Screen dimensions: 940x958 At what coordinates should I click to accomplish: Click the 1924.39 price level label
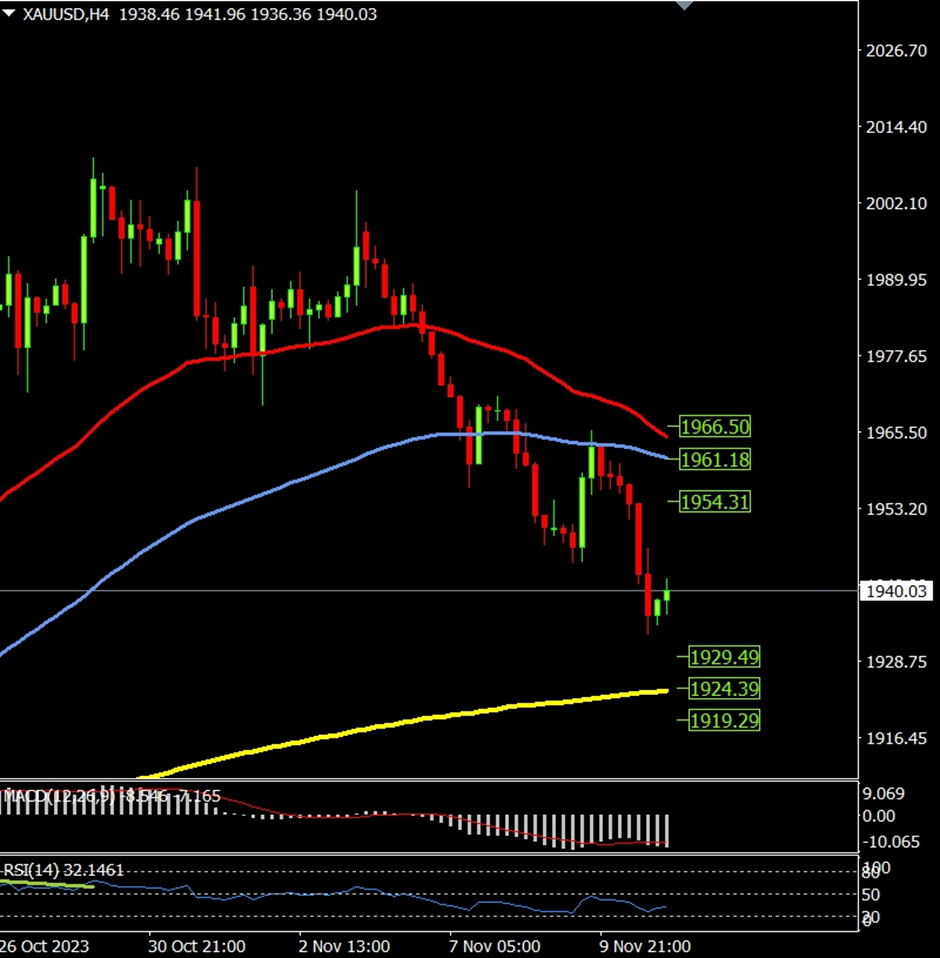(x=724, y=688)
